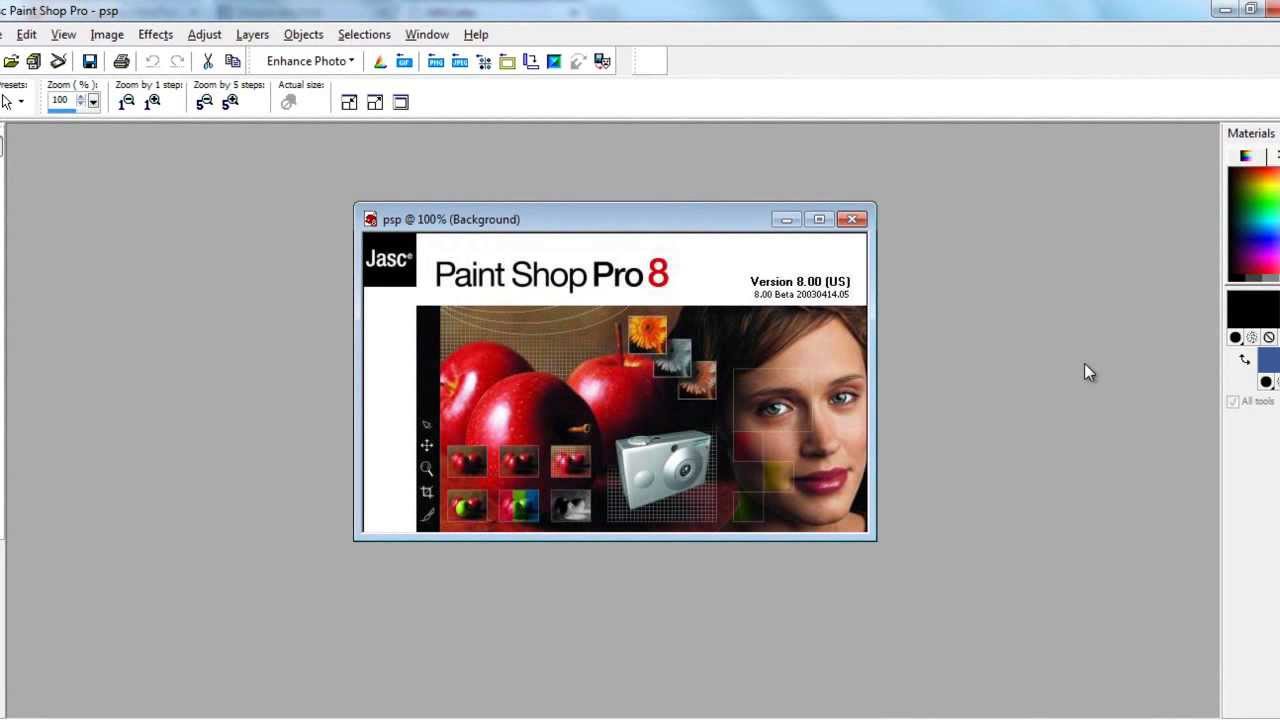This screenshot has height=720, width=1280.
Task: Zoom in by 5 steps
Action: [230, 102]
